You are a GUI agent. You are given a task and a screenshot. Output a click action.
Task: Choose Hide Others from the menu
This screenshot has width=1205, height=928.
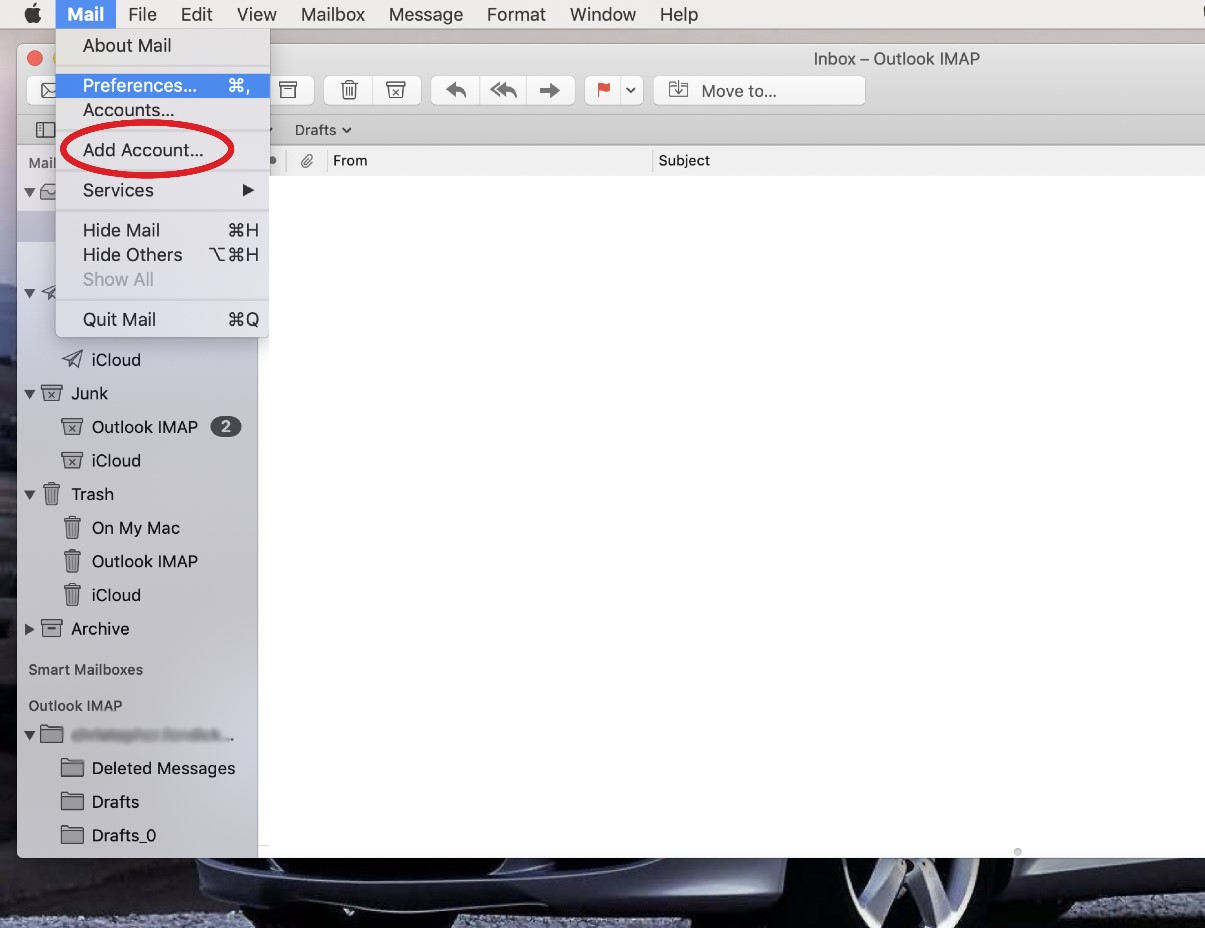(162, 255)
